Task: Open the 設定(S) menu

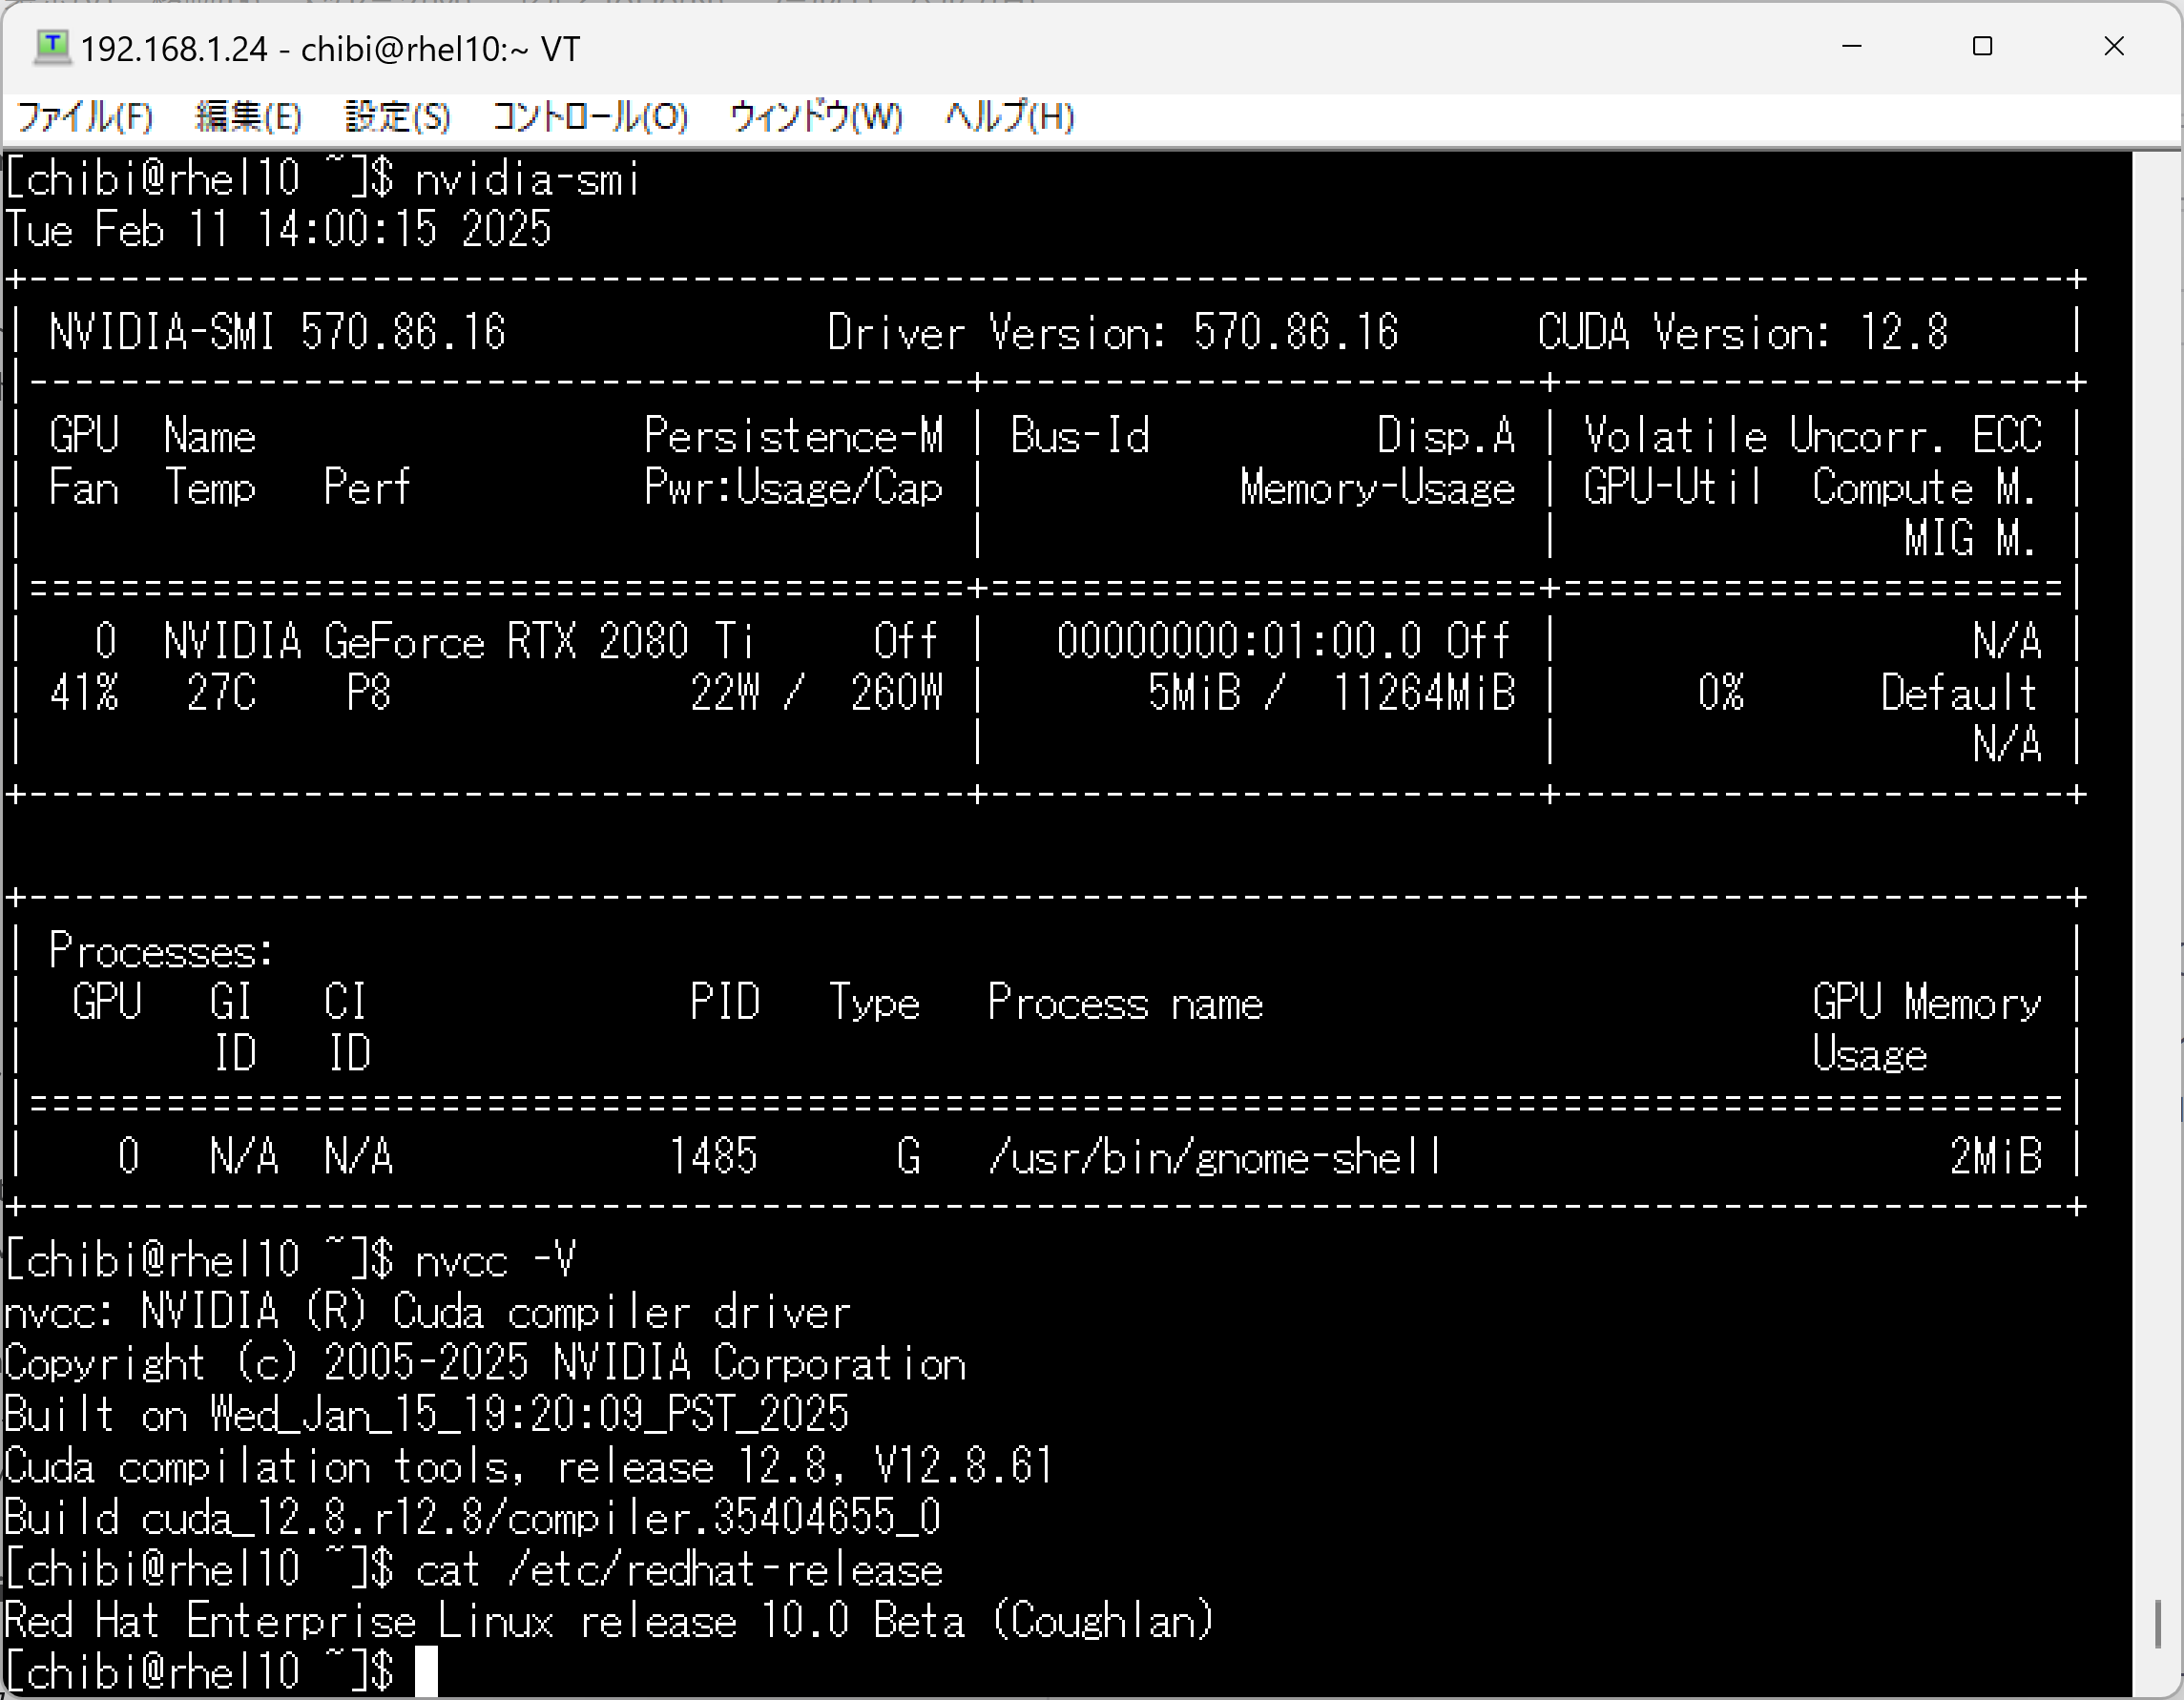Action: [x=397, y=117]
